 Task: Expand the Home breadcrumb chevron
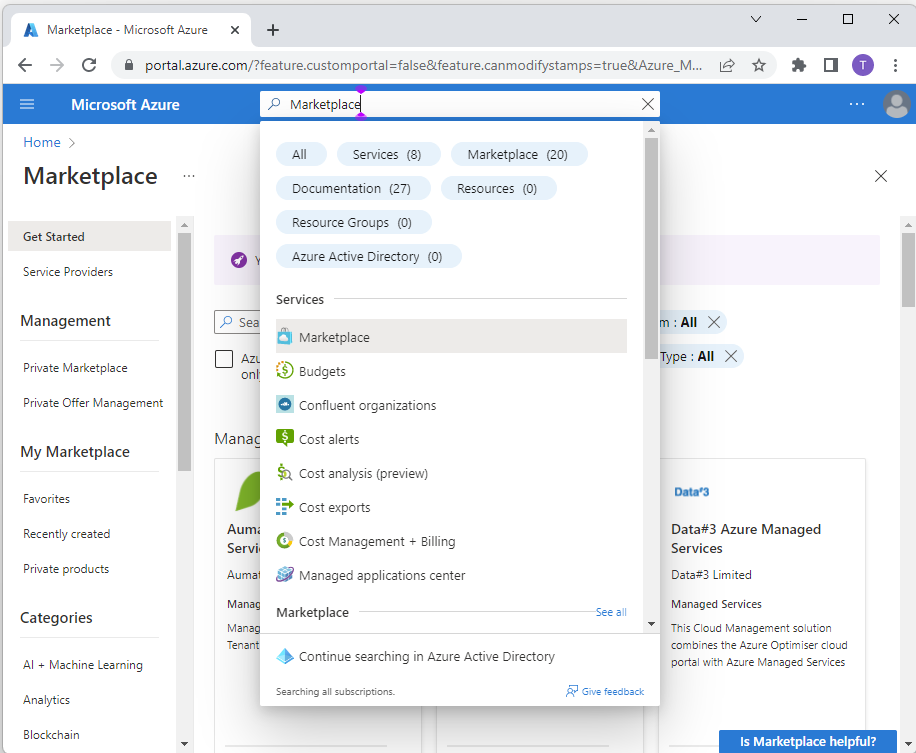(x=72, y=143)
